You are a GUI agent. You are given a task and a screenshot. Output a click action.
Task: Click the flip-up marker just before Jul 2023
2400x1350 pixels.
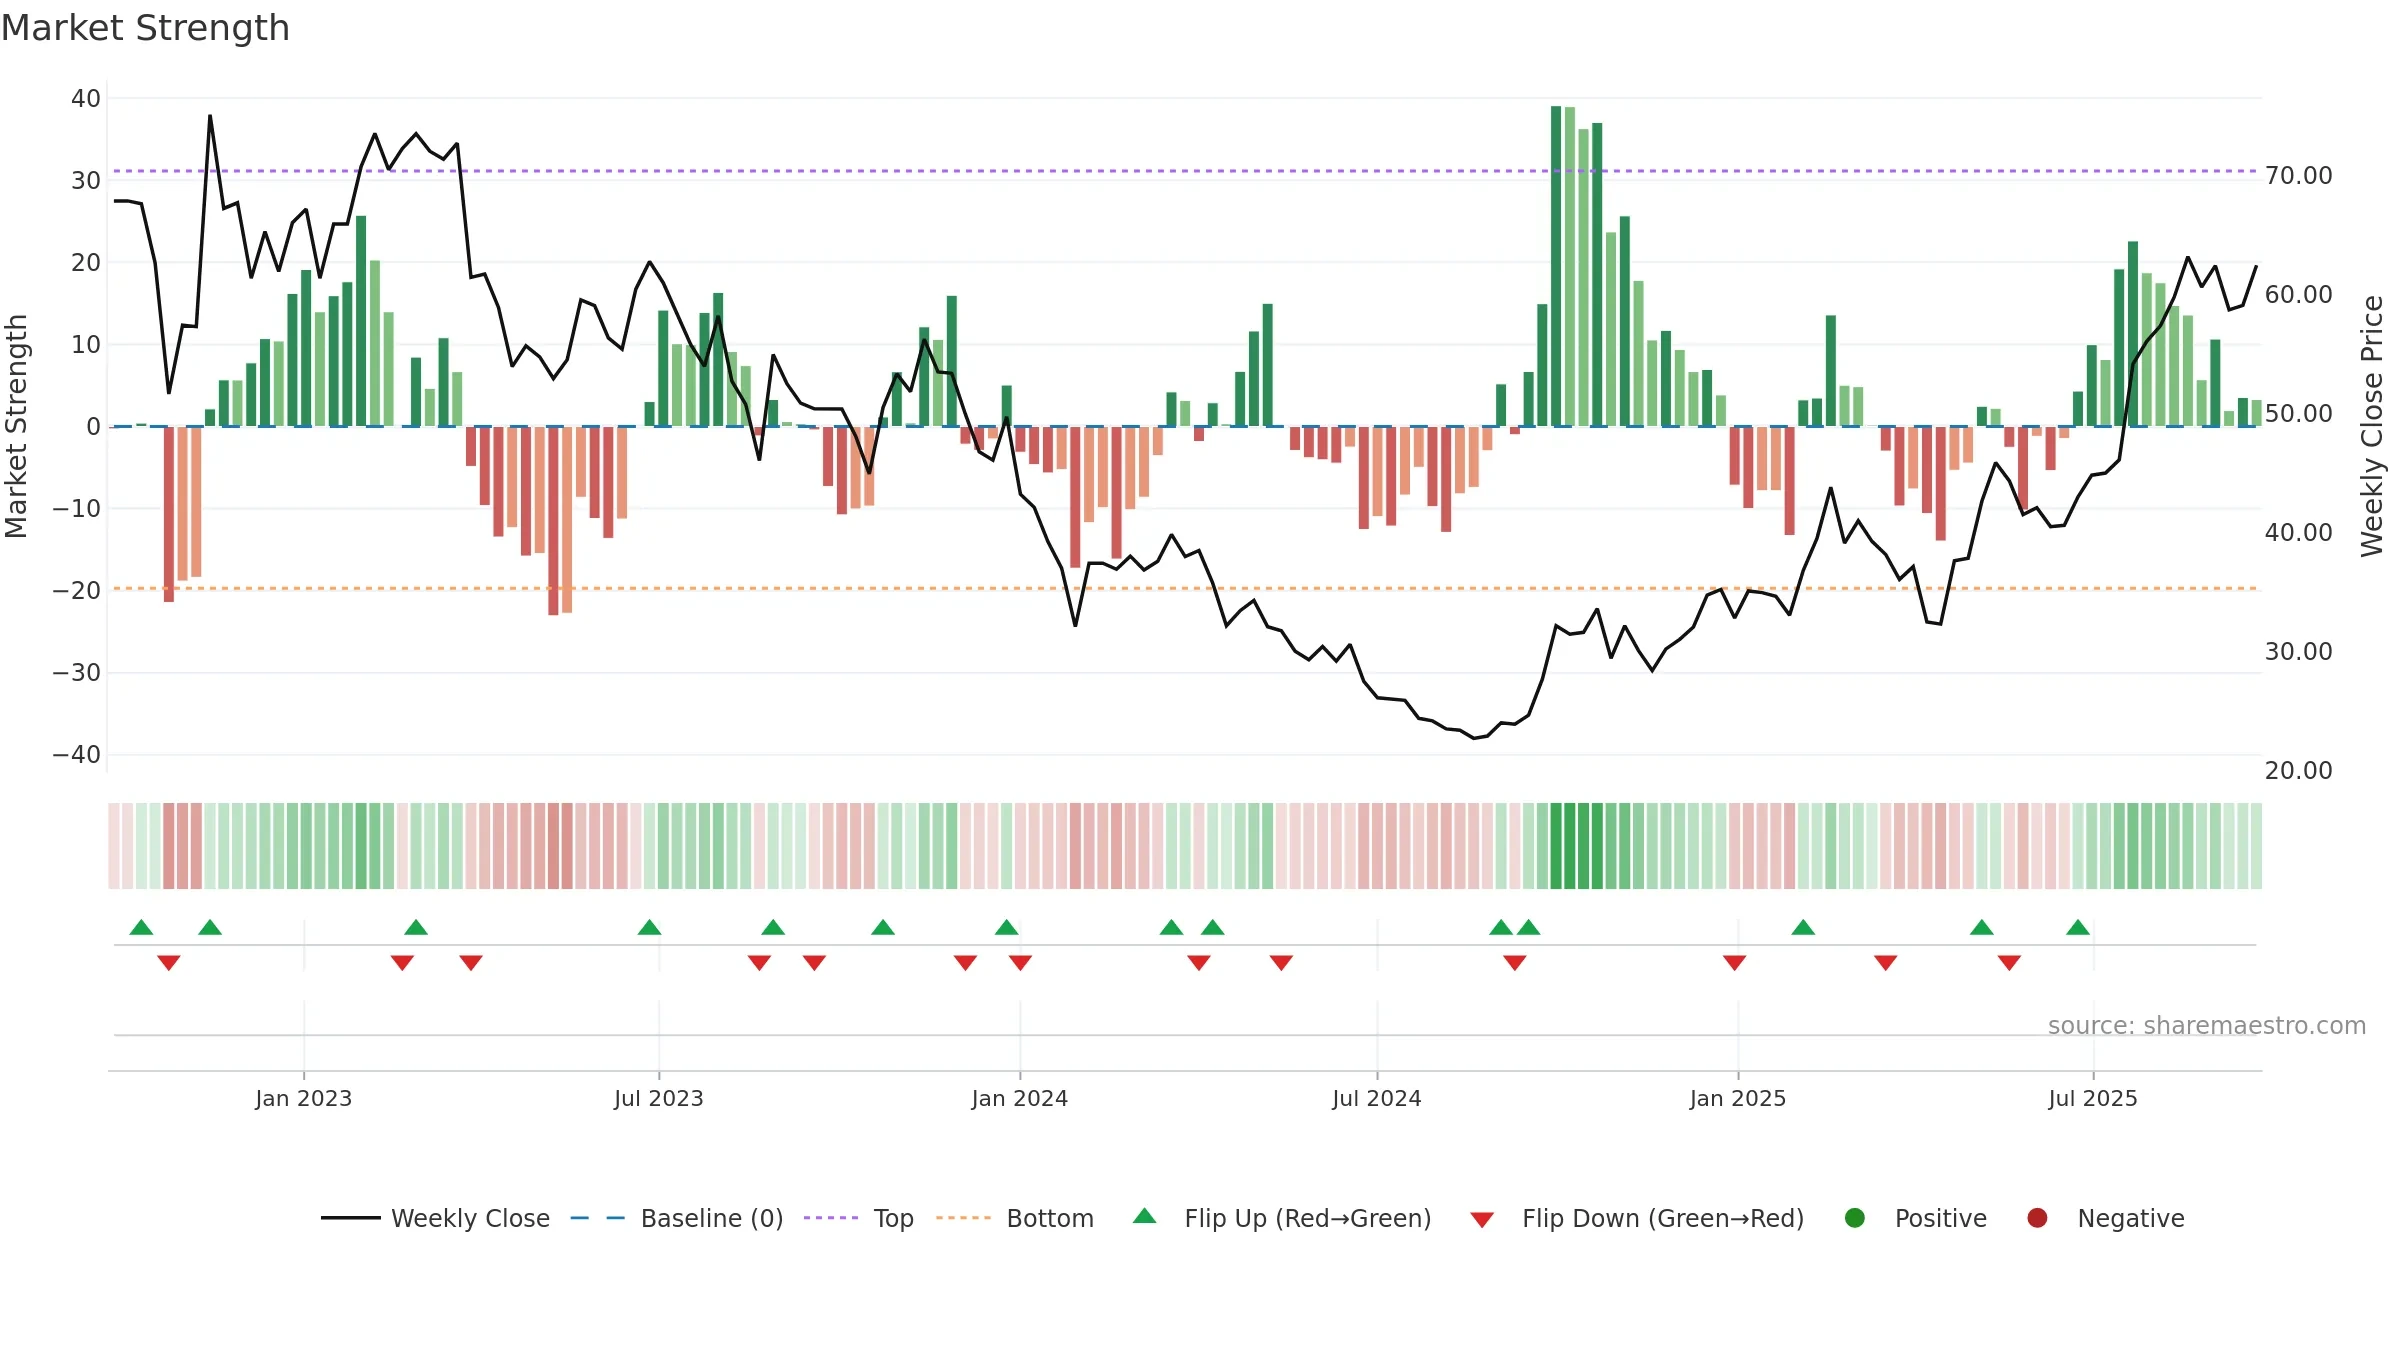tap(650, 927)
